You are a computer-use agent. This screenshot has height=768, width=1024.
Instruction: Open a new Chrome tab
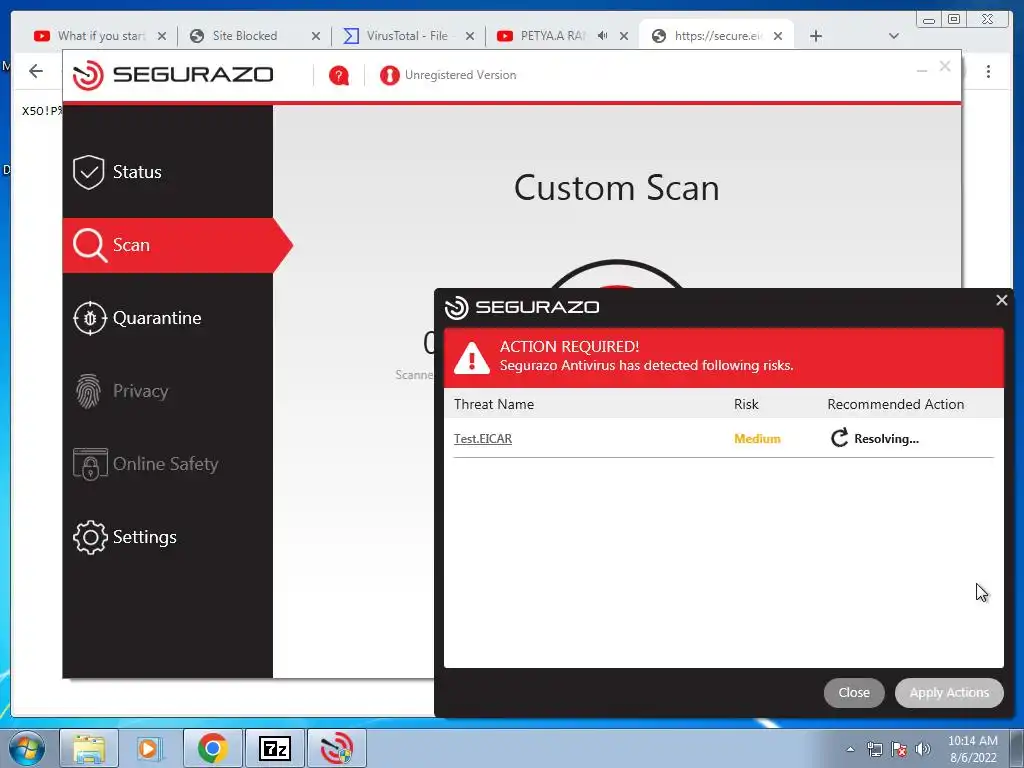click(816, 36)
